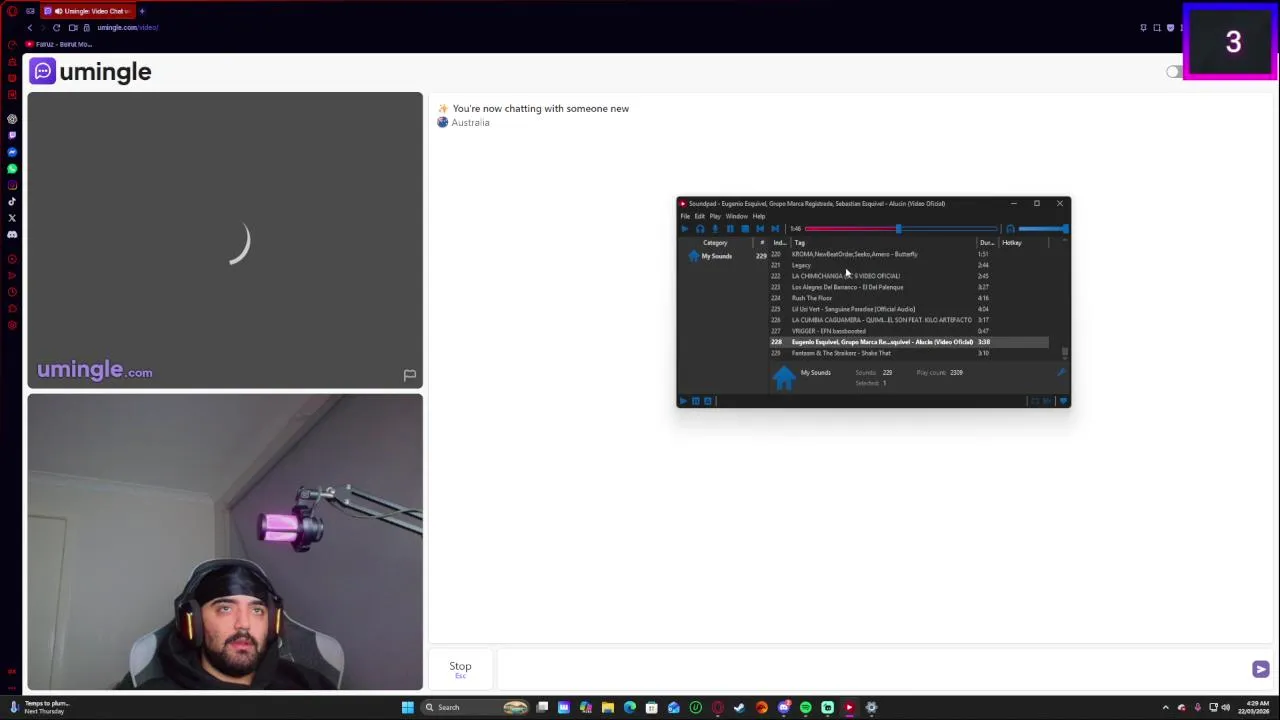This screenshot has width=1280, height=720.
Task: Open WhatsApp from the Opera sidebar
Action: click(x=12, y=168)
